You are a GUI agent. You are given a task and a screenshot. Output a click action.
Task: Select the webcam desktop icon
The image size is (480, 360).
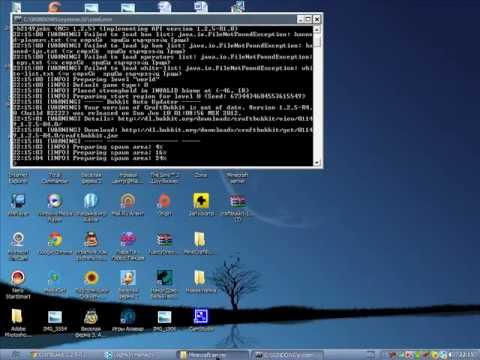click(x=18, y=239)
